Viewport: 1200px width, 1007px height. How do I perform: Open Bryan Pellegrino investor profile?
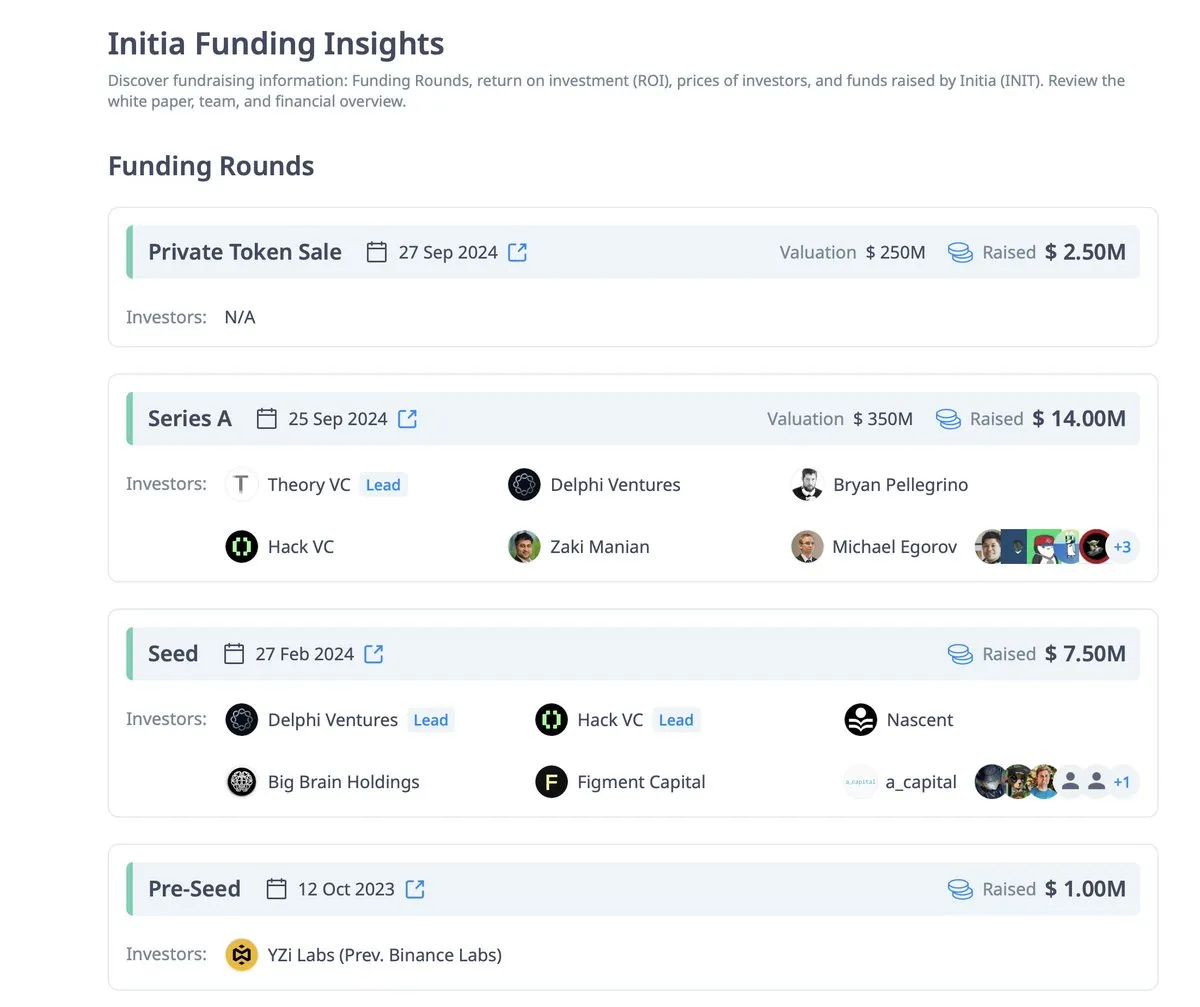pos(900,485)
